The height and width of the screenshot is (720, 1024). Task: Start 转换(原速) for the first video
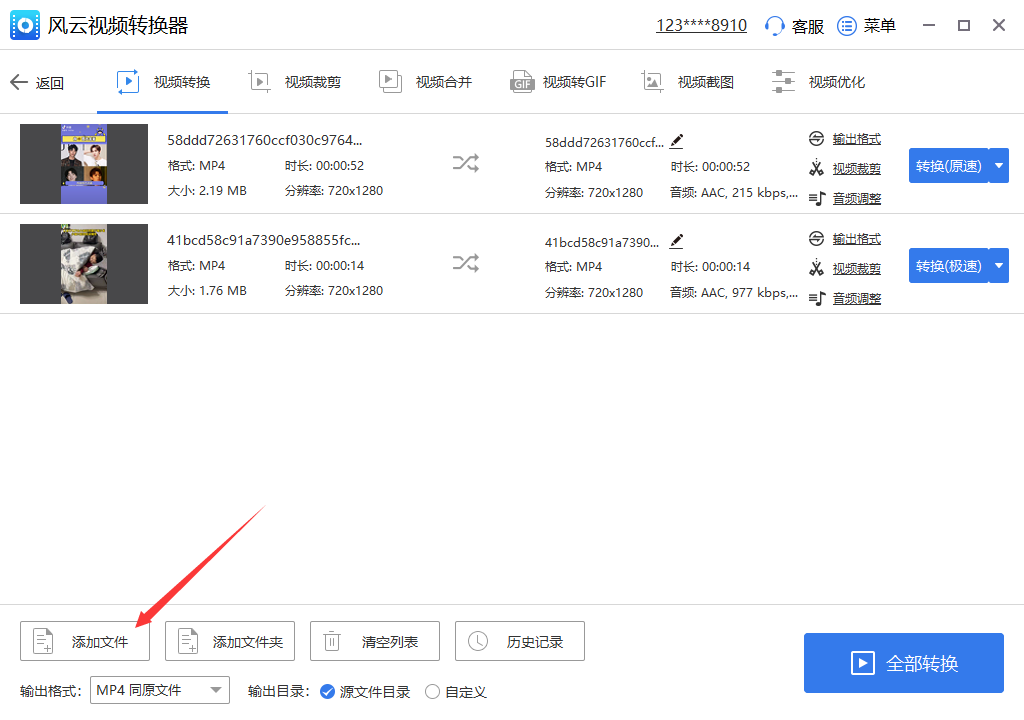tap(948, 166)
